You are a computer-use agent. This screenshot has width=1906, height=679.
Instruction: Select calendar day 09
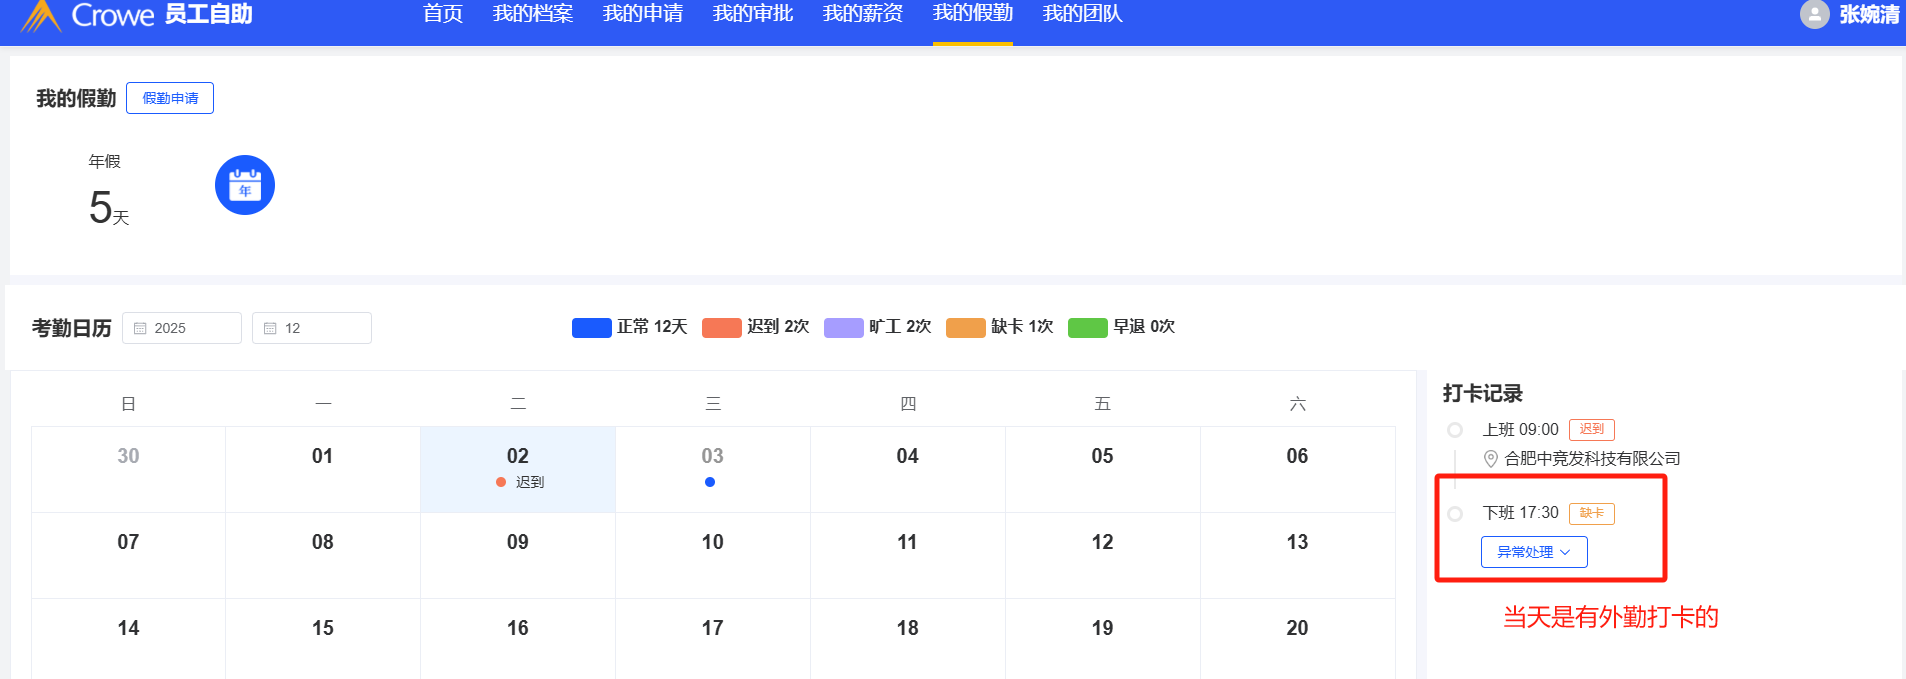(x=518, y=555)
